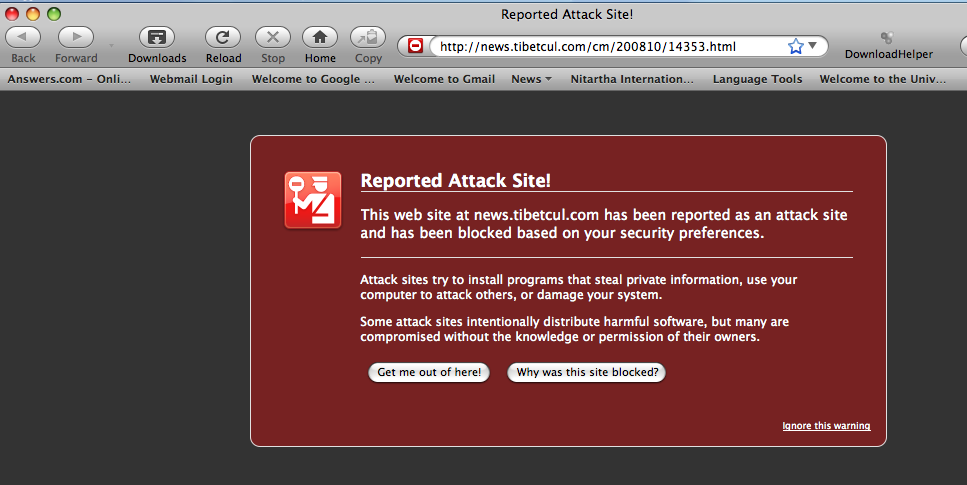Click "Why was this site blocked?" button
The image size is (967, 485).
[587, 372]
